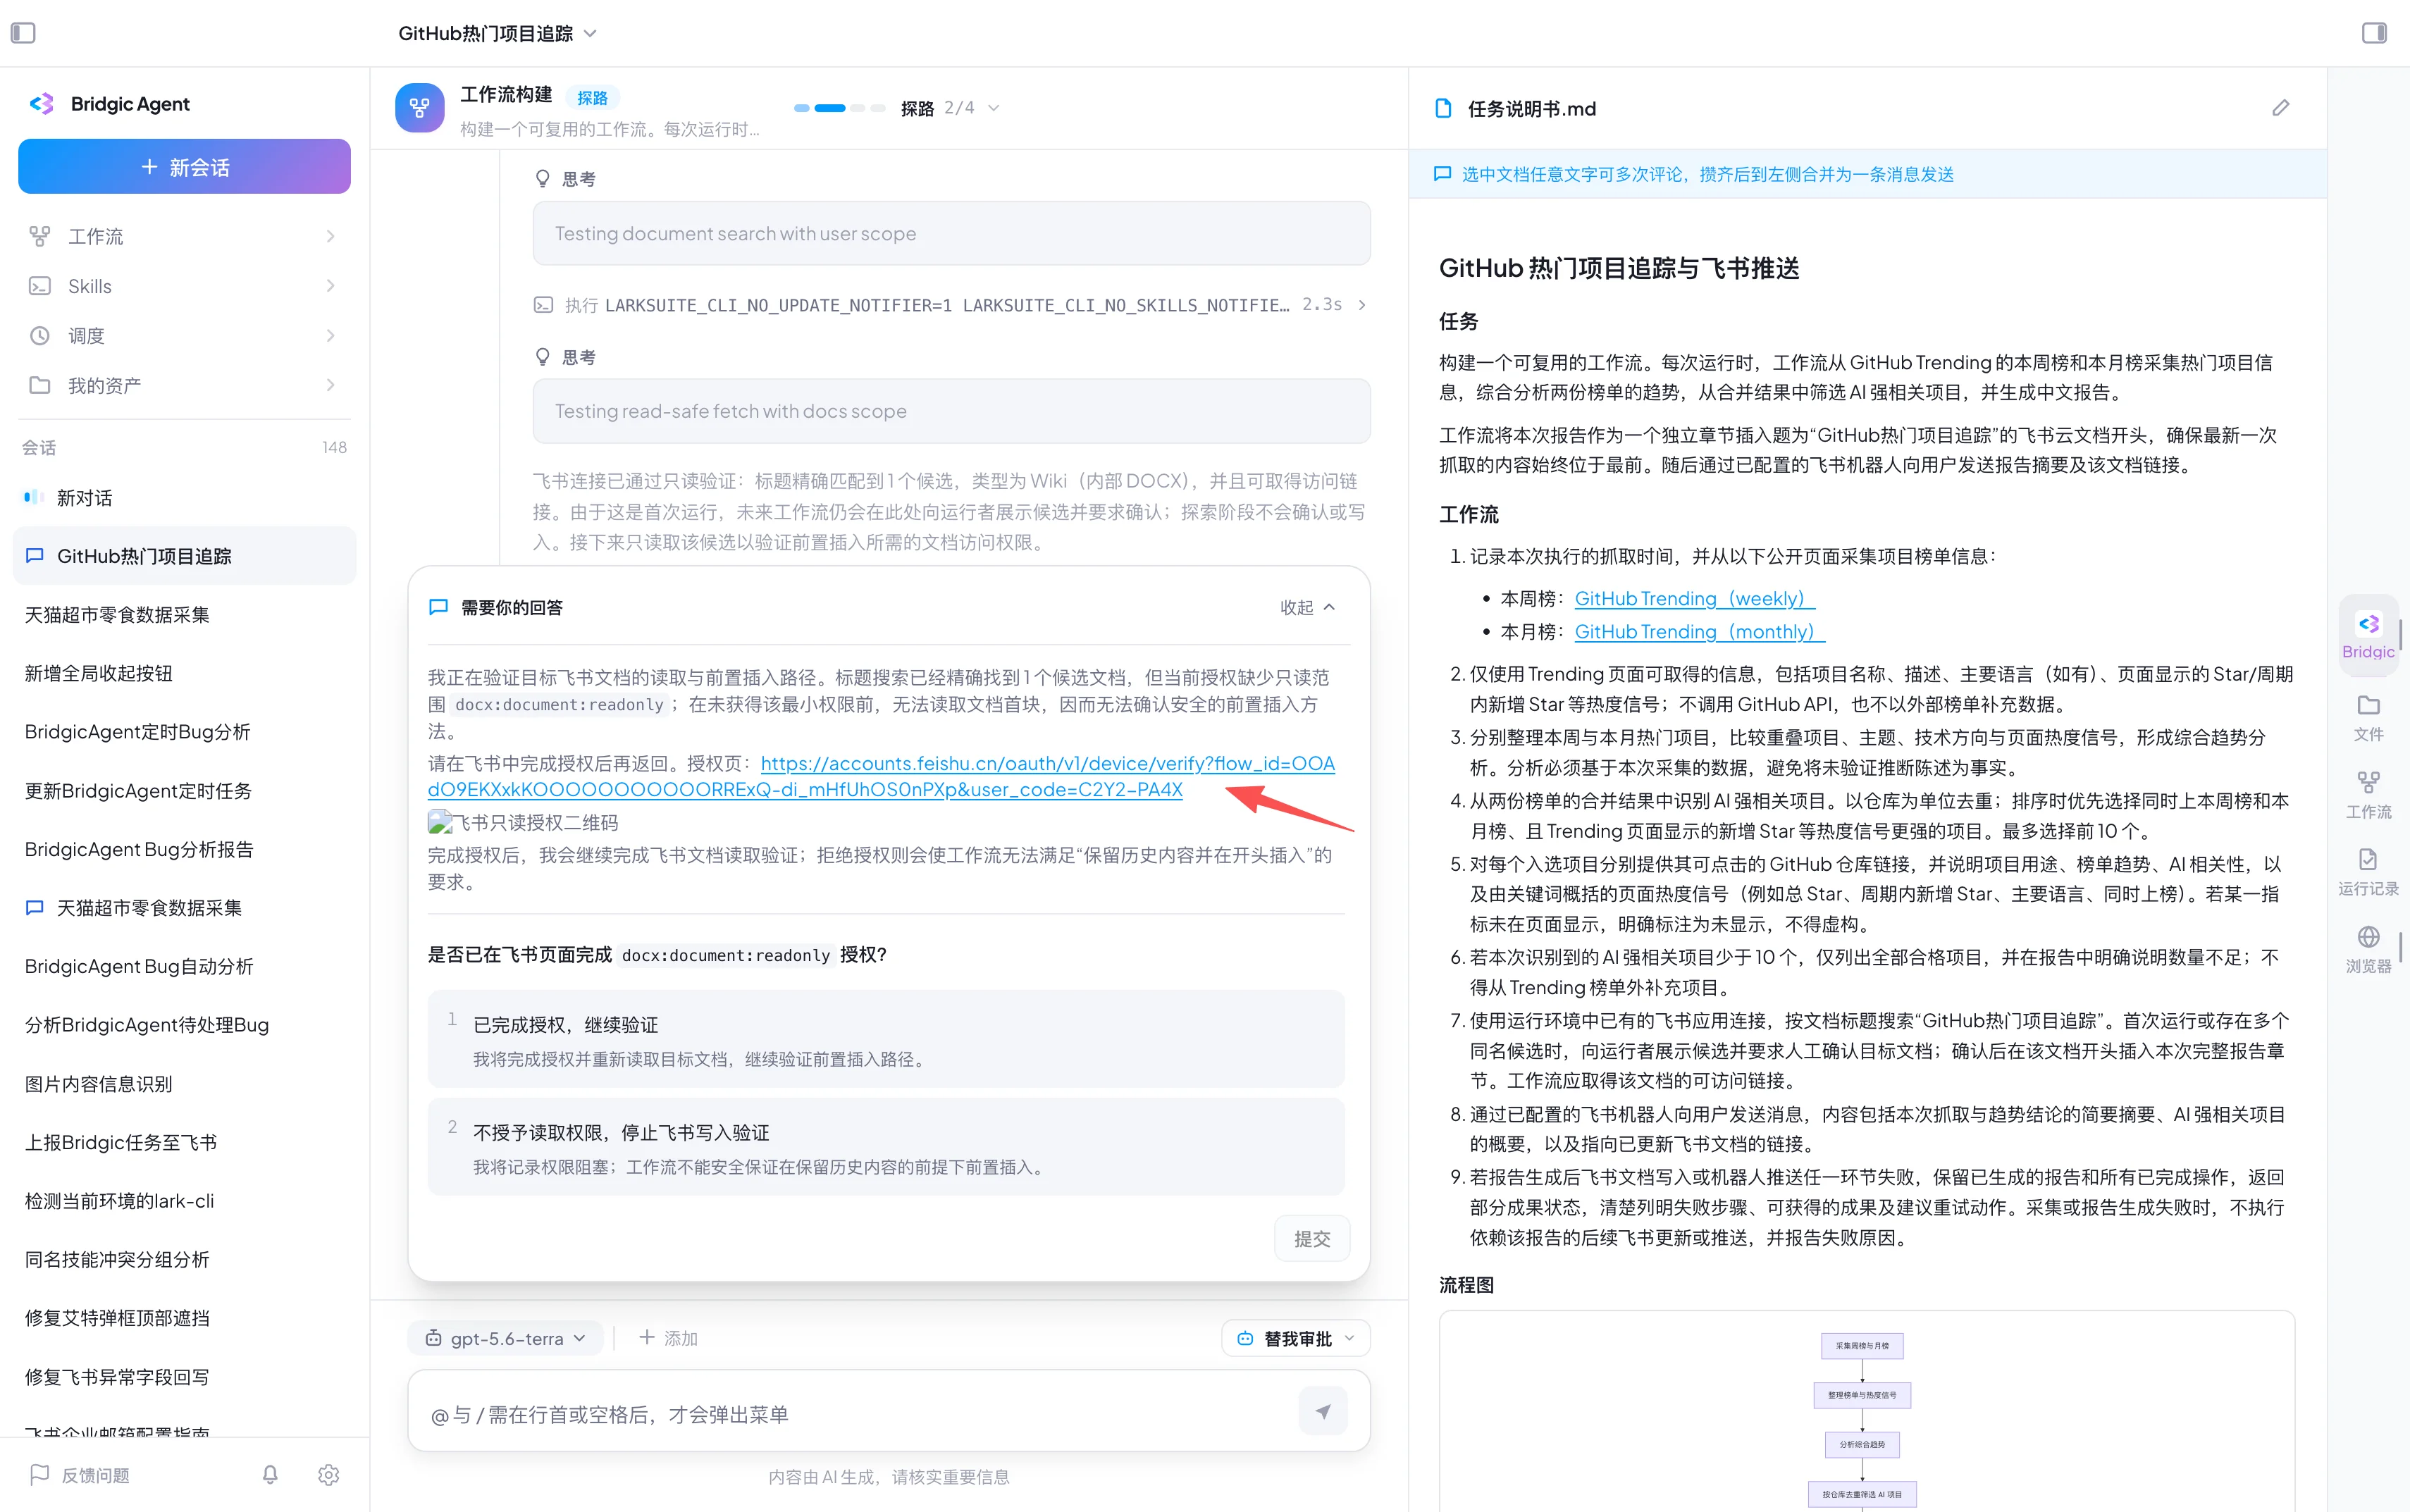The height and width of the screenshot is (1512, 2410).
Task: Click 反馈问题 link
Action: point(95,1475)
